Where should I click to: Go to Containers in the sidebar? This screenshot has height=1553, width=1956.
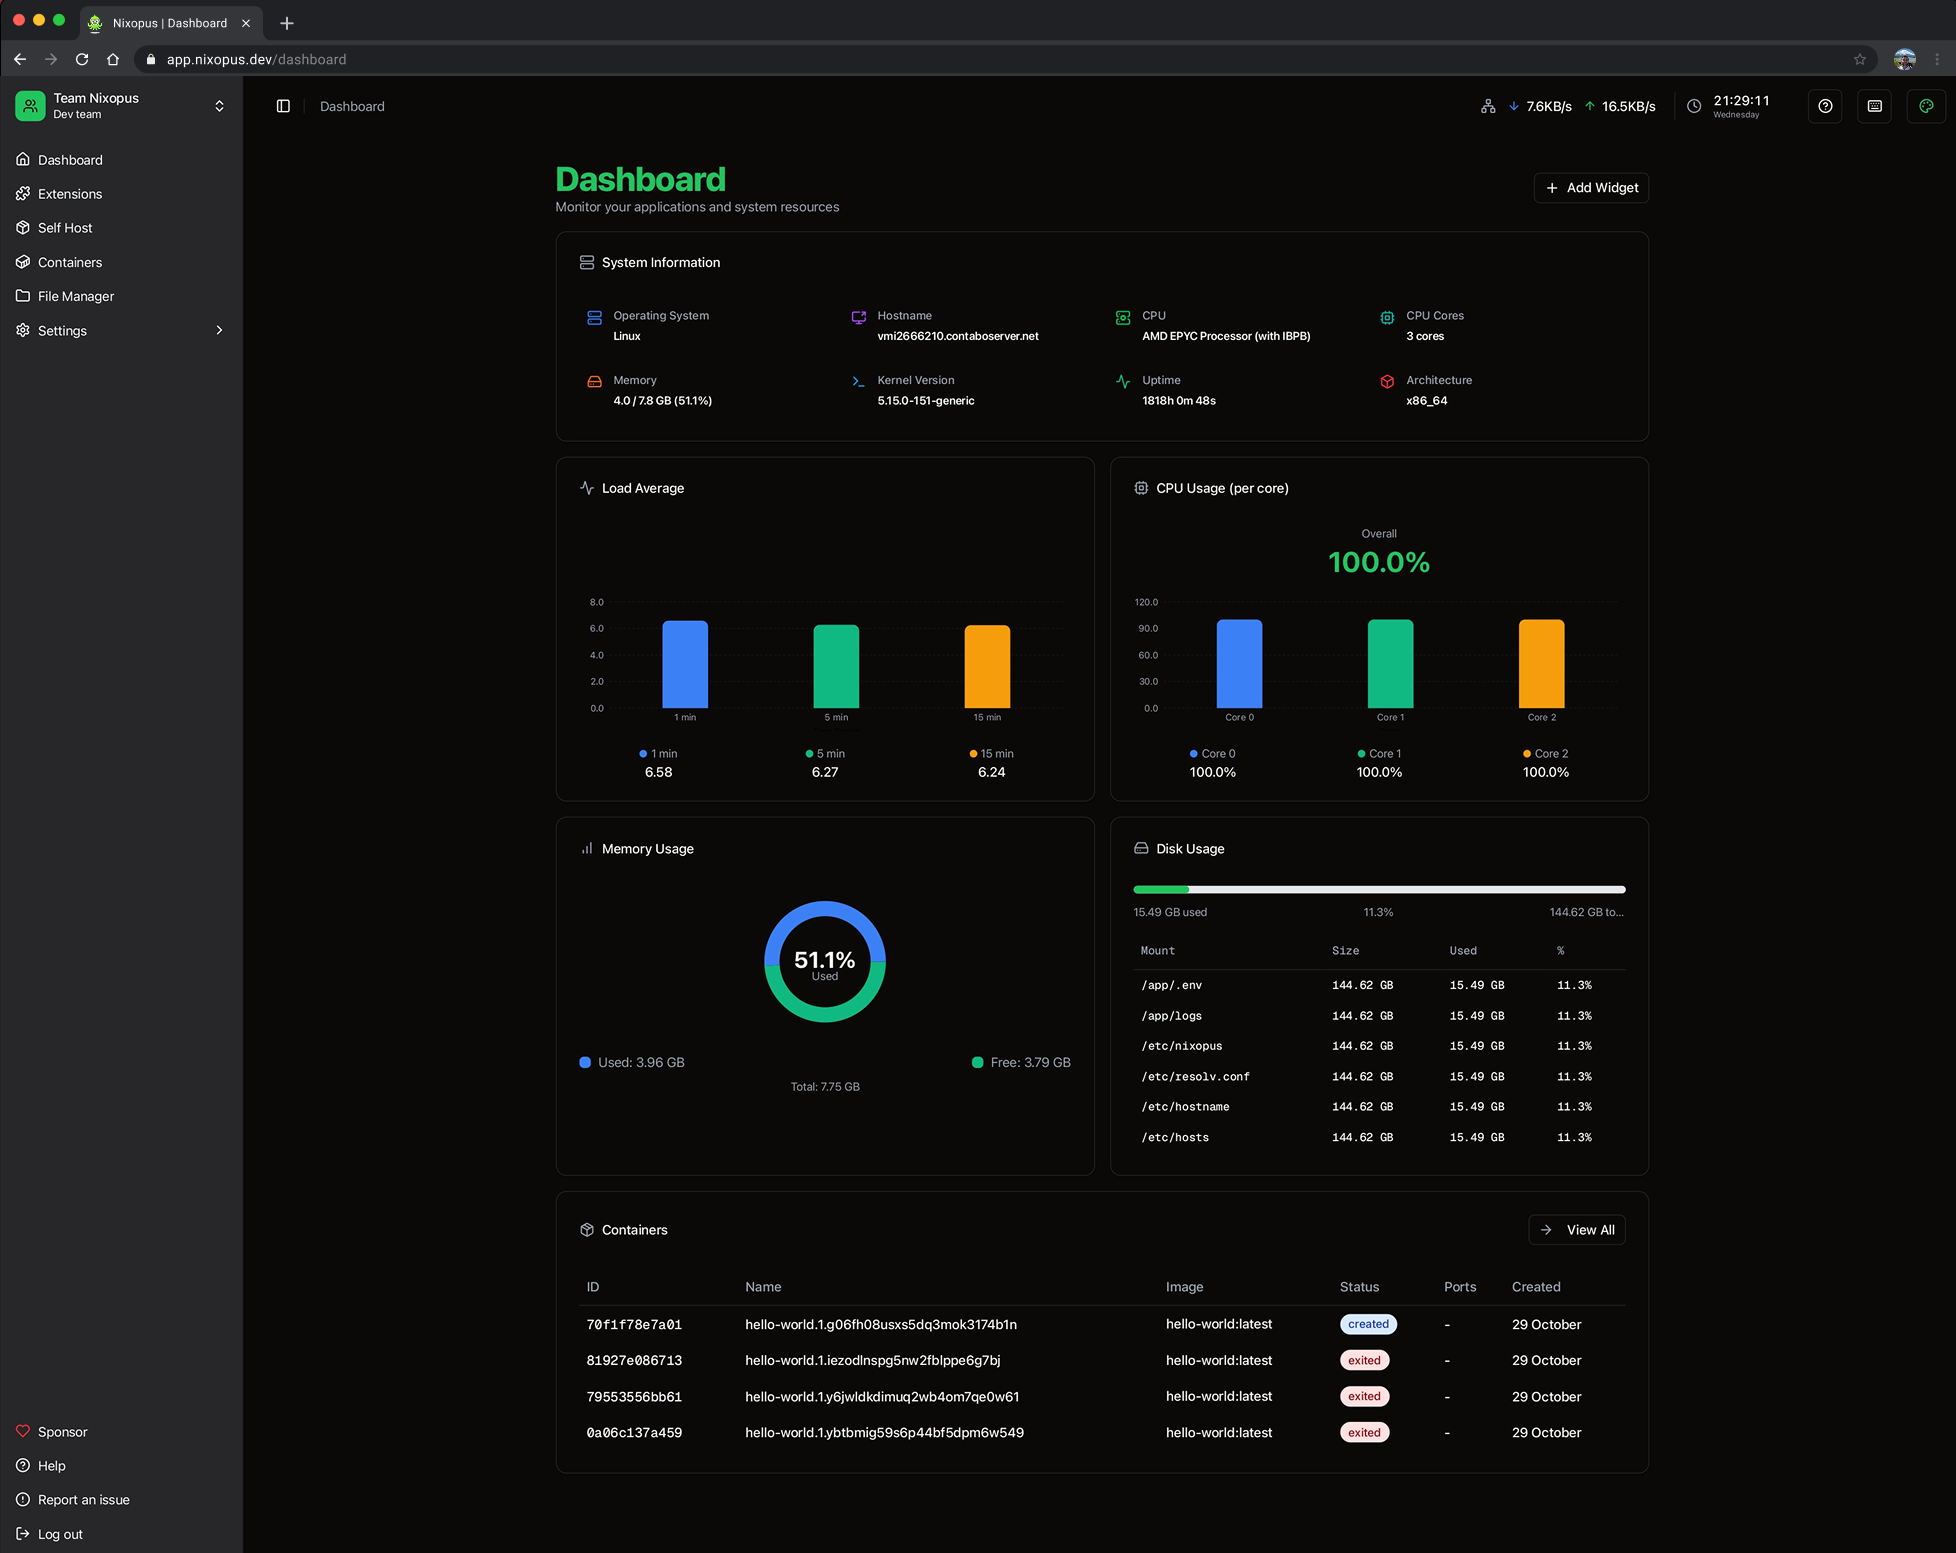70,262
